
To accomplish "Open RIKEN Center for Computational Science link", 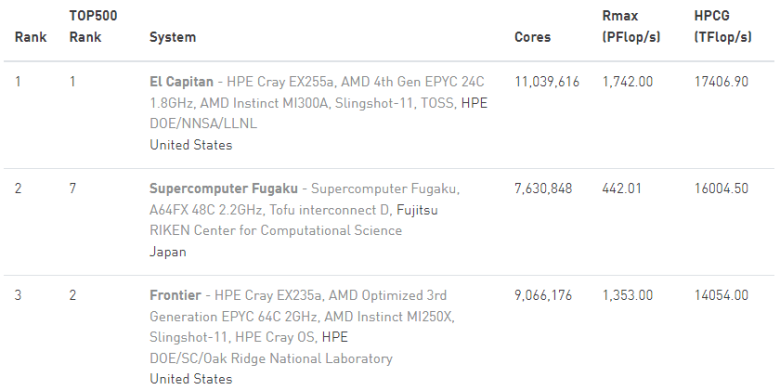I will pyautogui.click(x=276, y=231).
